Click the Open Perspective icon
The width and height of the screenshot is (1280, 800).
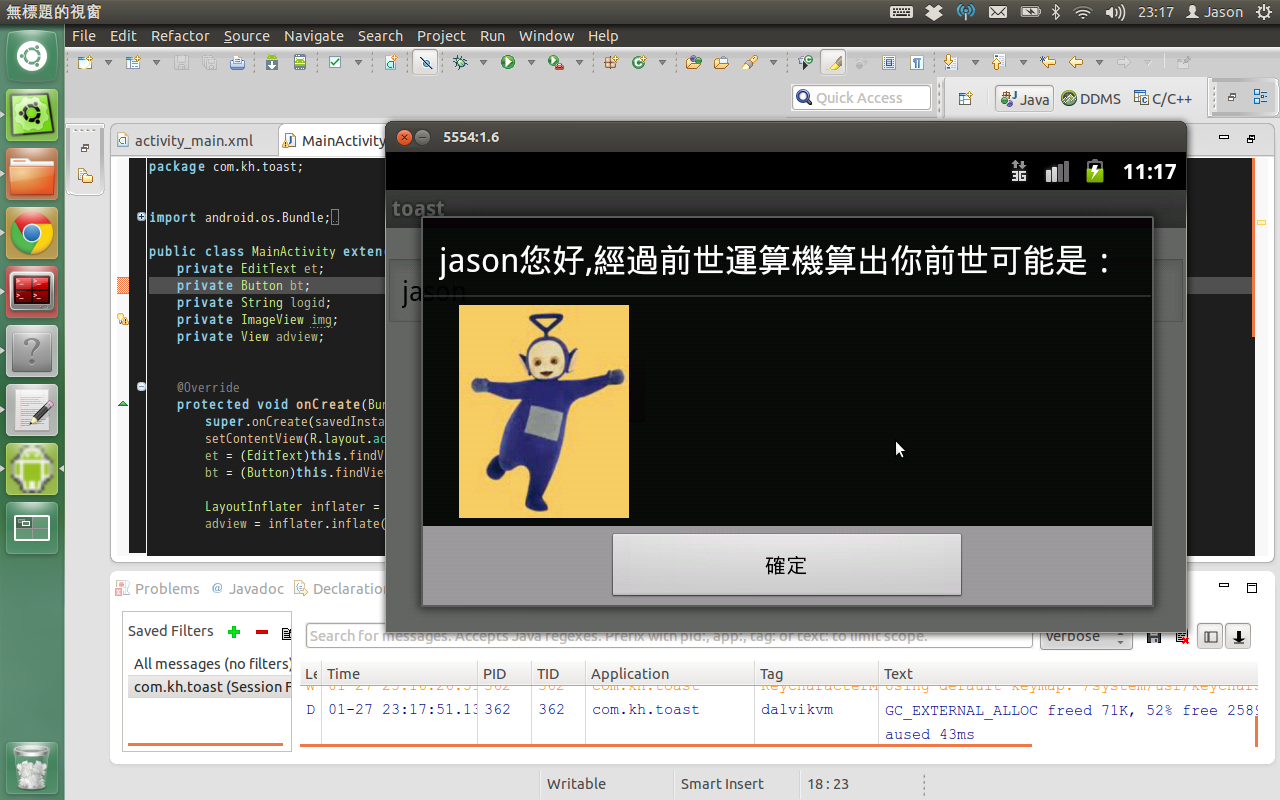click(965, 98)
